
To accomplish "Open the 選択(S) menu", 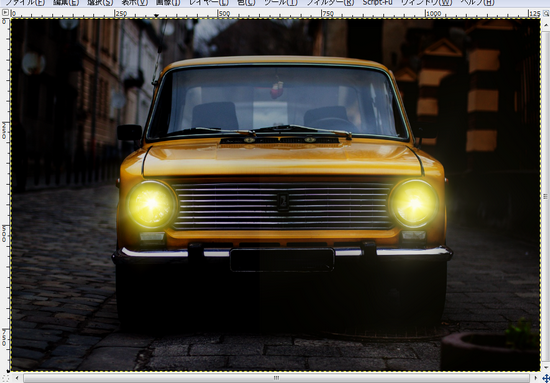I will 100,3.
